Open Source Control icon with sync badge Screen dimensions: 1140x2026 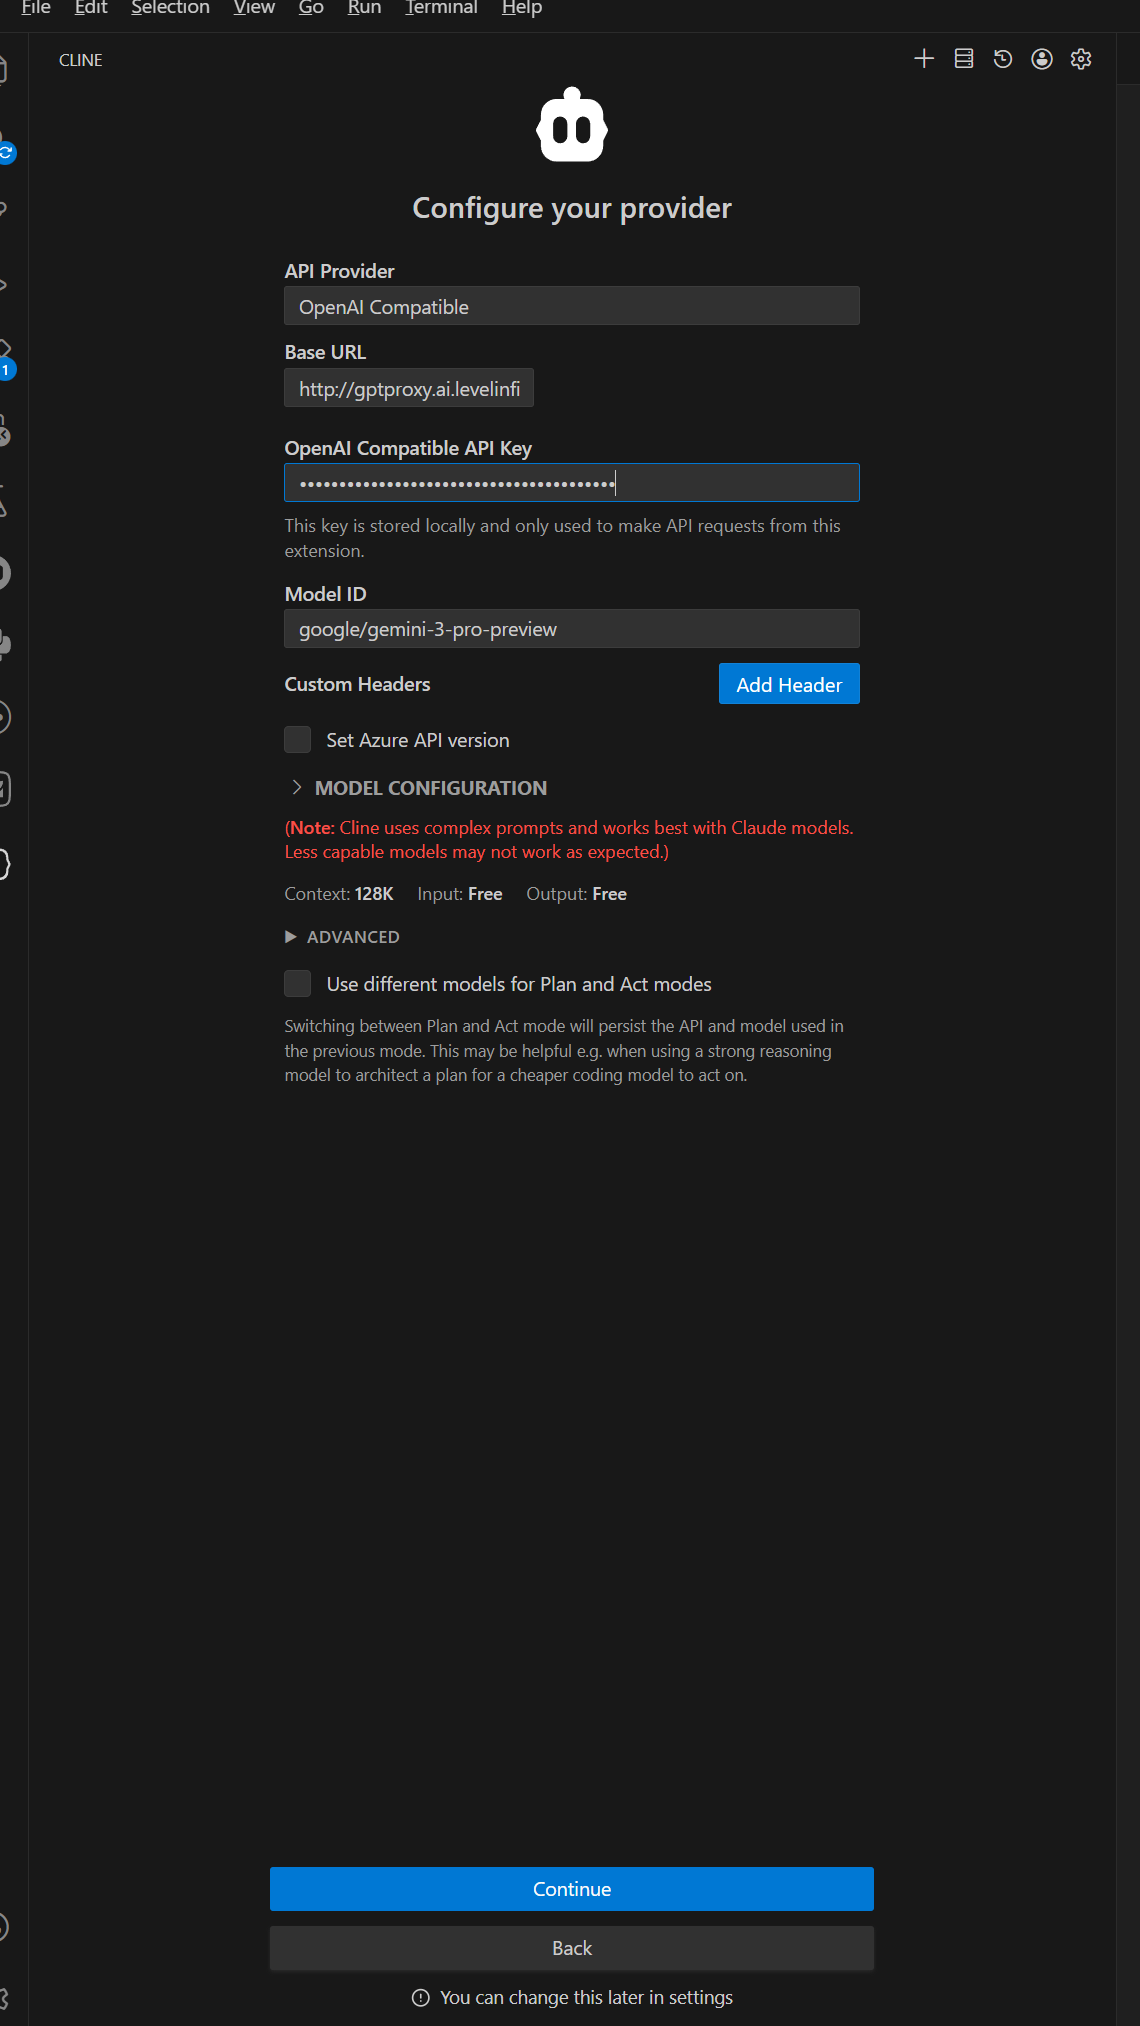tap(5, 146)
